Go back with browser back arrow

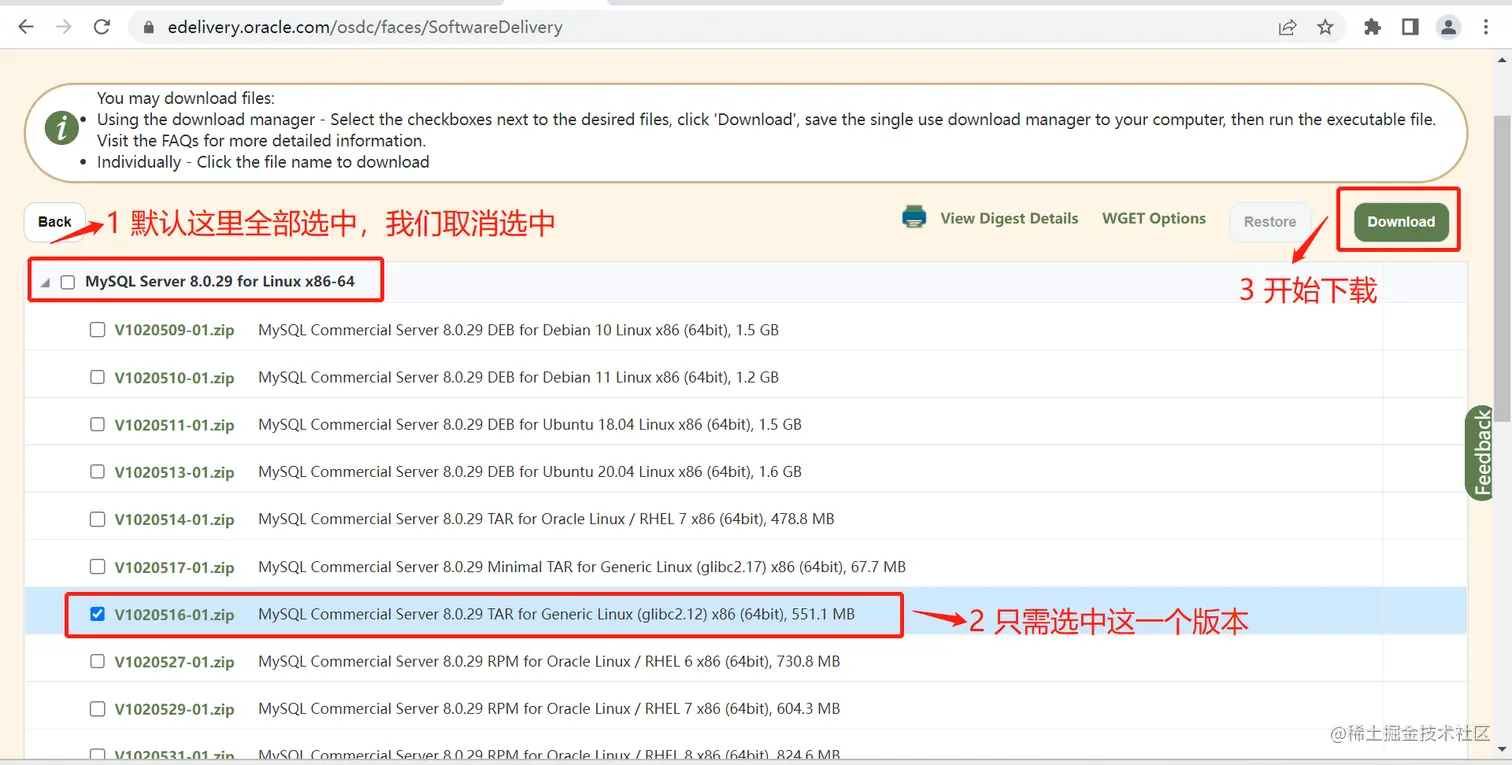coord(26,27)
